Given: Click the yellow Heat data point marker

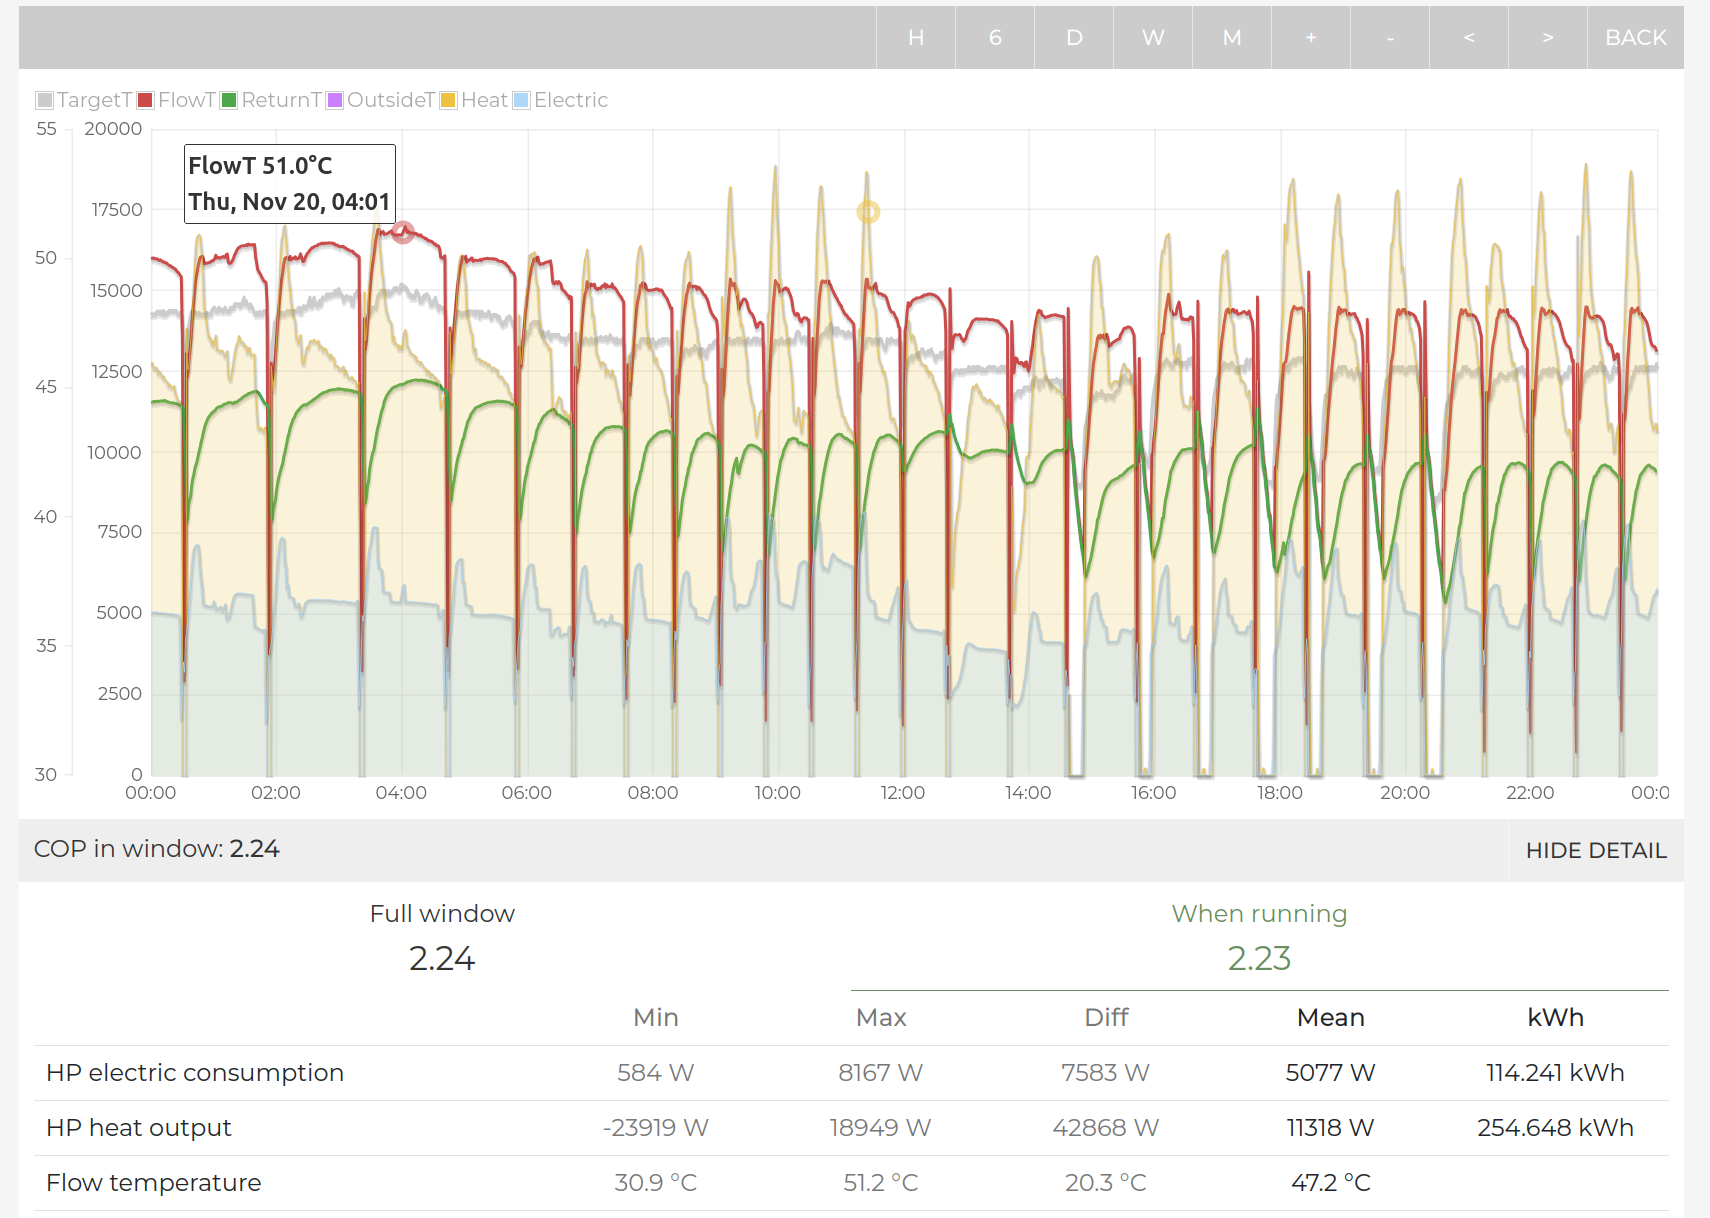Looking at the screenshot, I should tap(868, 212).
